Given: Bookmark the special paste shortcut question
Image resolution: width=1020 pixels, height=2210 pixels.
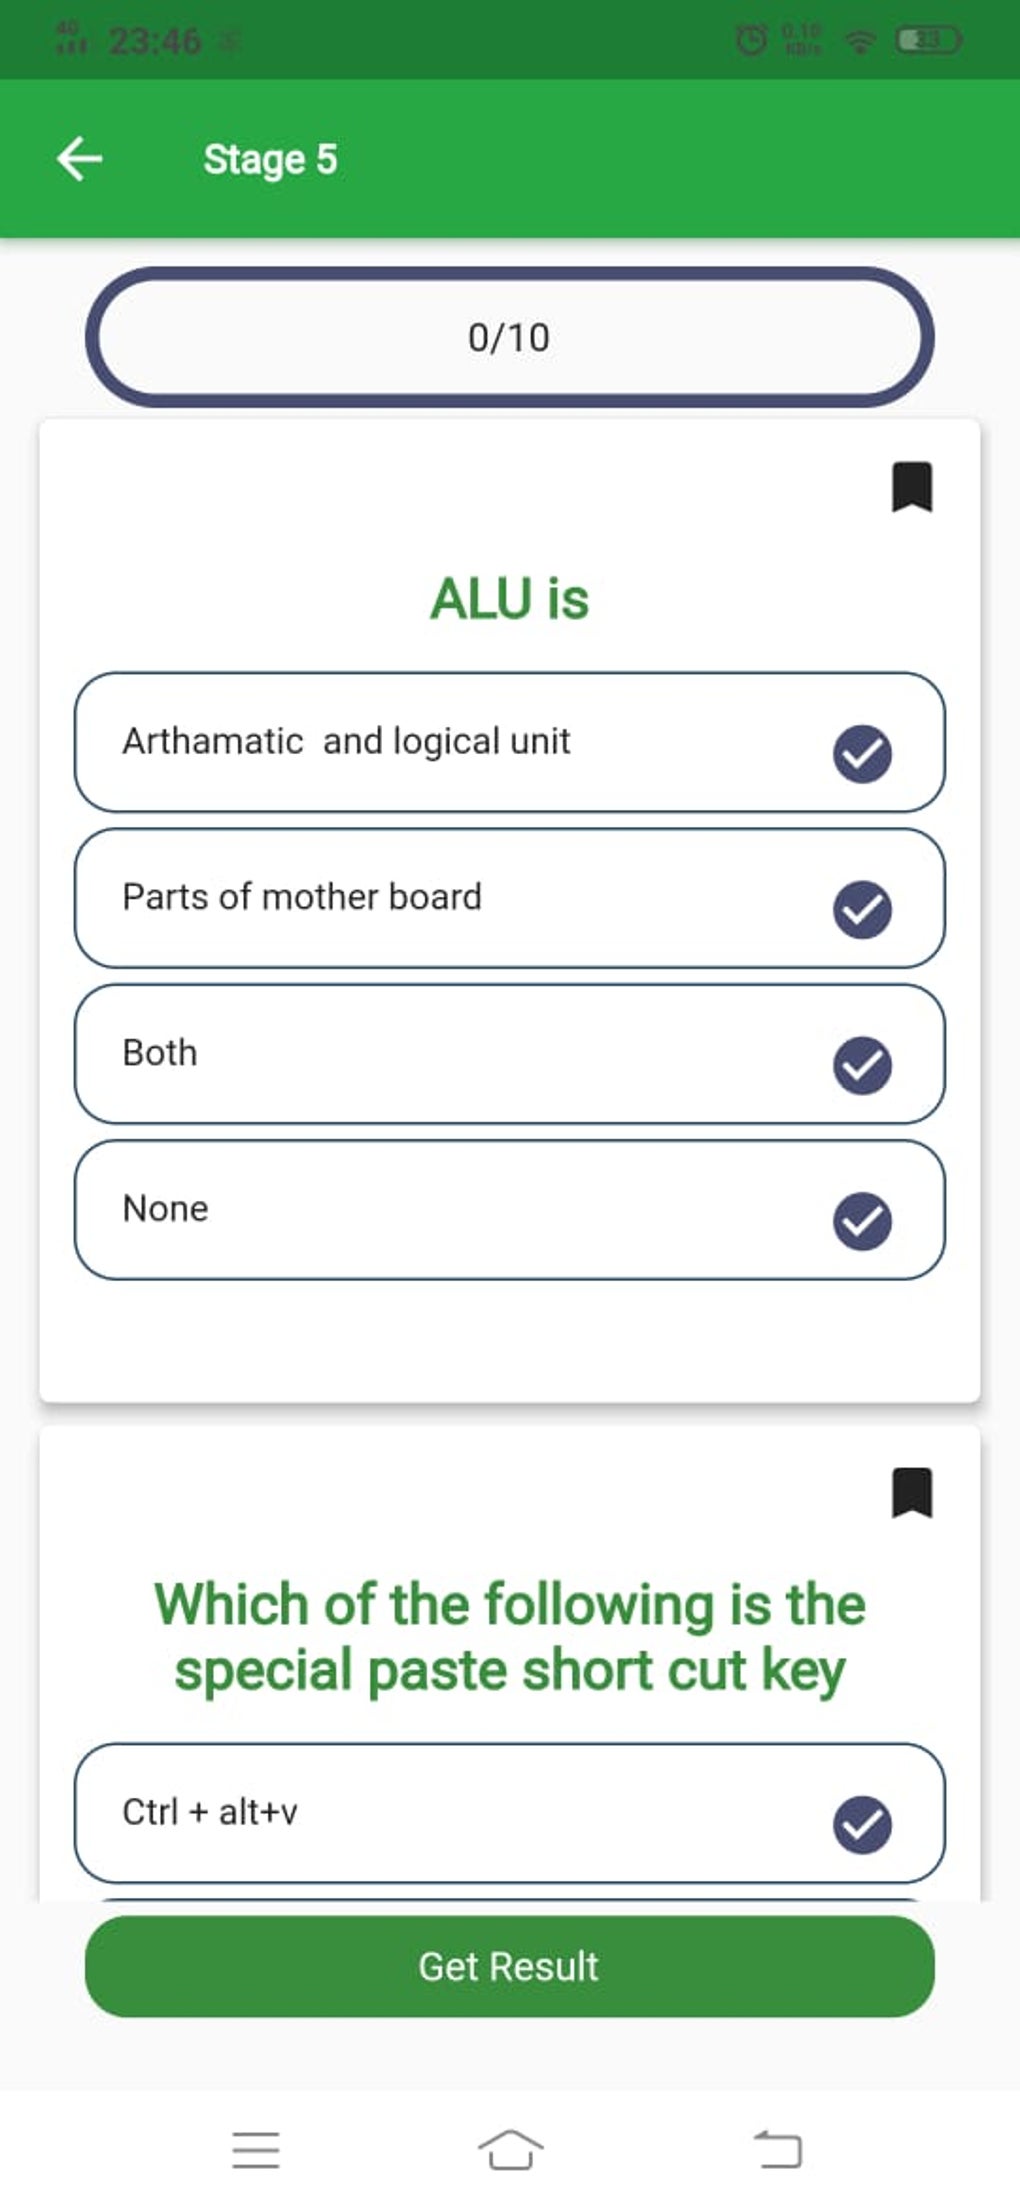Looking at the screenshot, I should [911, 1492].
